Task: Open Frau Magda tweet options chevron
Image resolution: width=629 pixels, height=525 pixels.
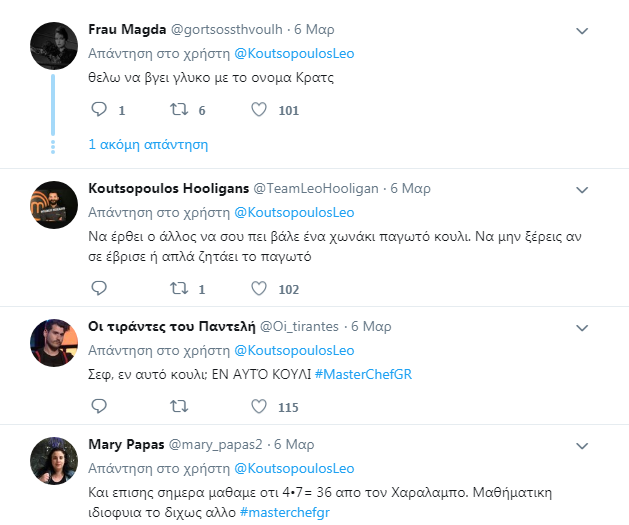Action: pos(583,31)
